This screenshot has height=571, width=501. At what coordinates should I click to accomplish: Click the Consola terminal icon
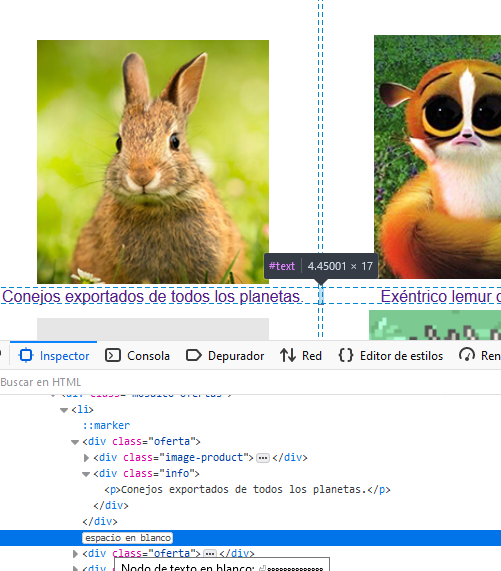coord(113,355)
